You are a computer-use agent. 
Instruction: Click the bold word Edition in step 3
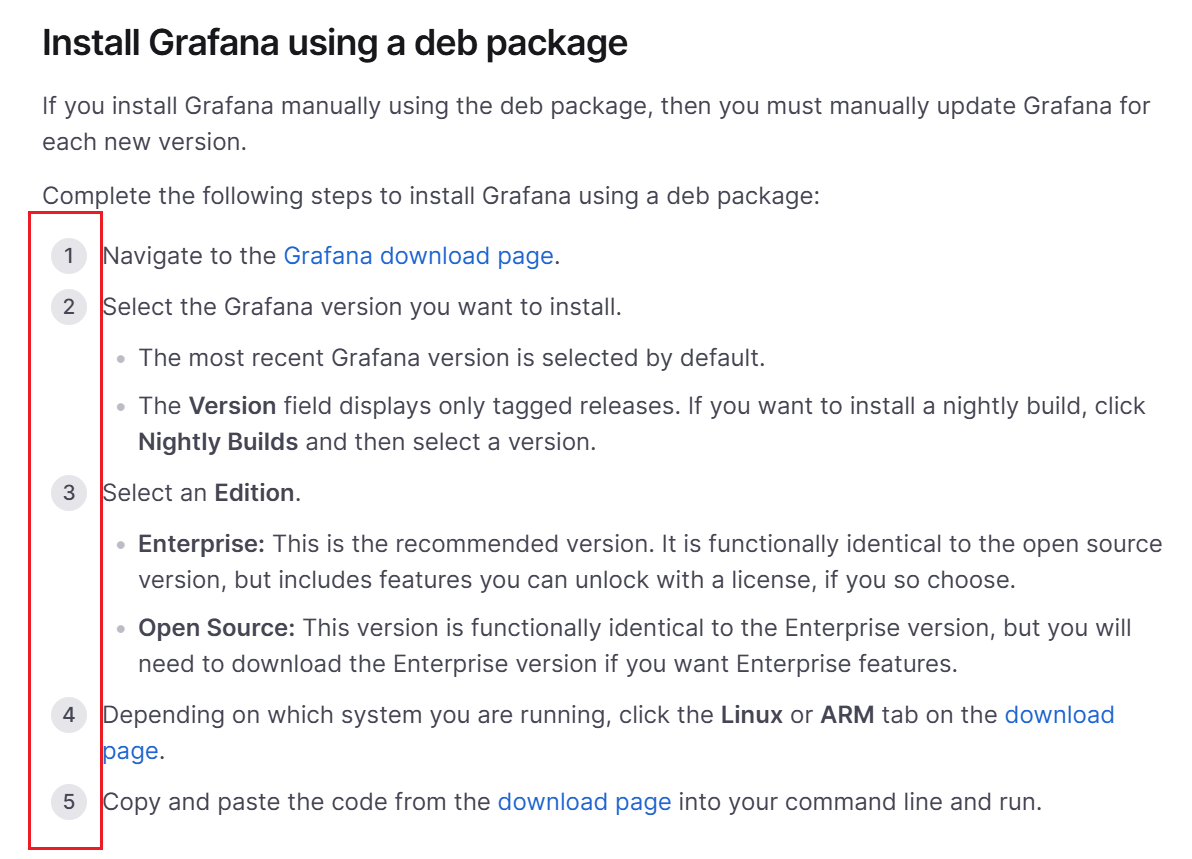(x=254, y=493)
